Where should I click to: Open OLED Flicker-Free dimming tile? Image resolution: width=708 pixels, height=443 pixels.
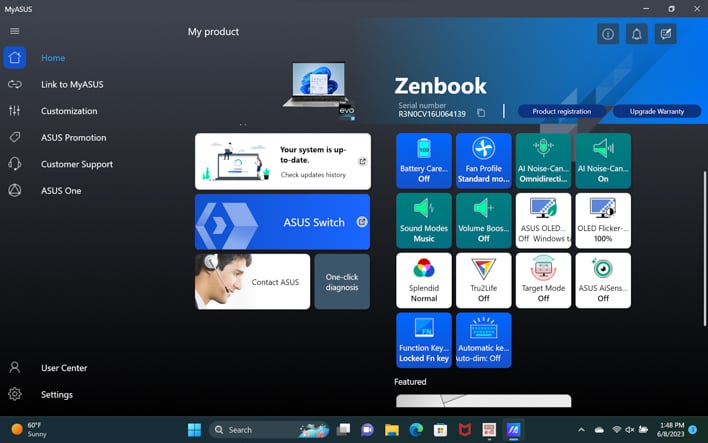[x=603, y=221]
